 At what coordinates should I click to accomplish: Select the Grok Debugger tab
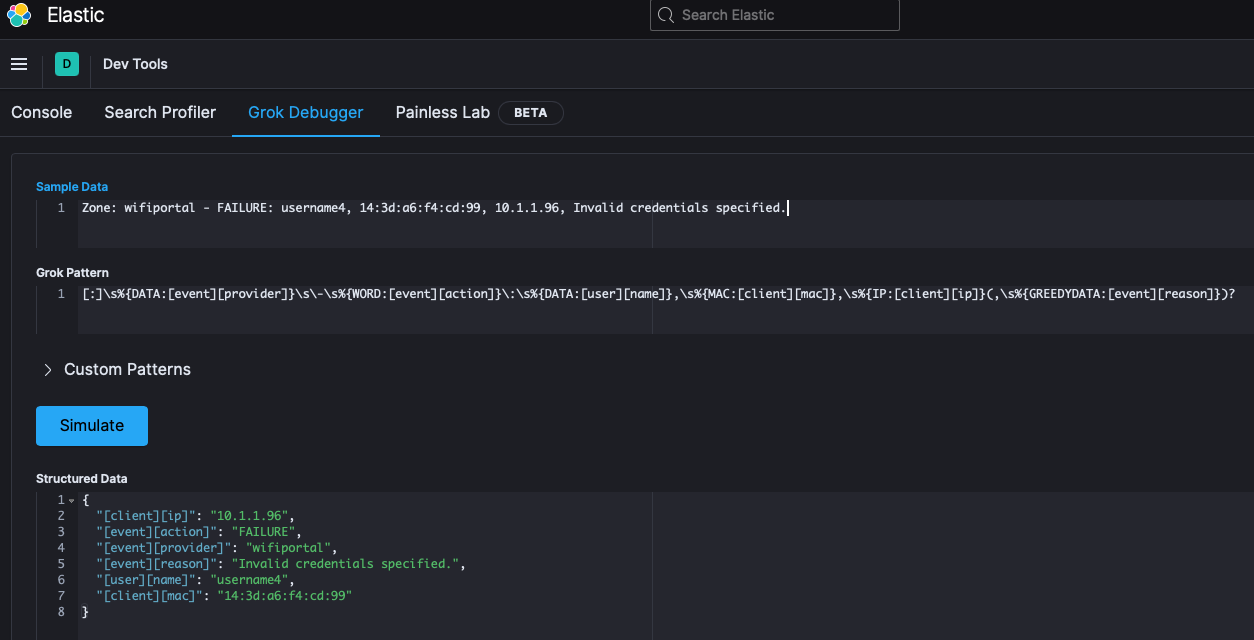click(x=306, y=112)
